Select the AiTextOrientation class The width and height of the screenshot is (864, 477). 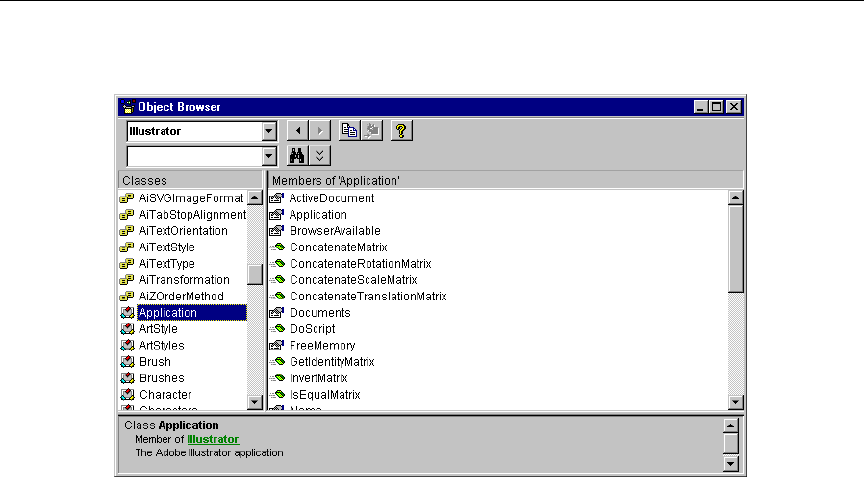point(183,231)
